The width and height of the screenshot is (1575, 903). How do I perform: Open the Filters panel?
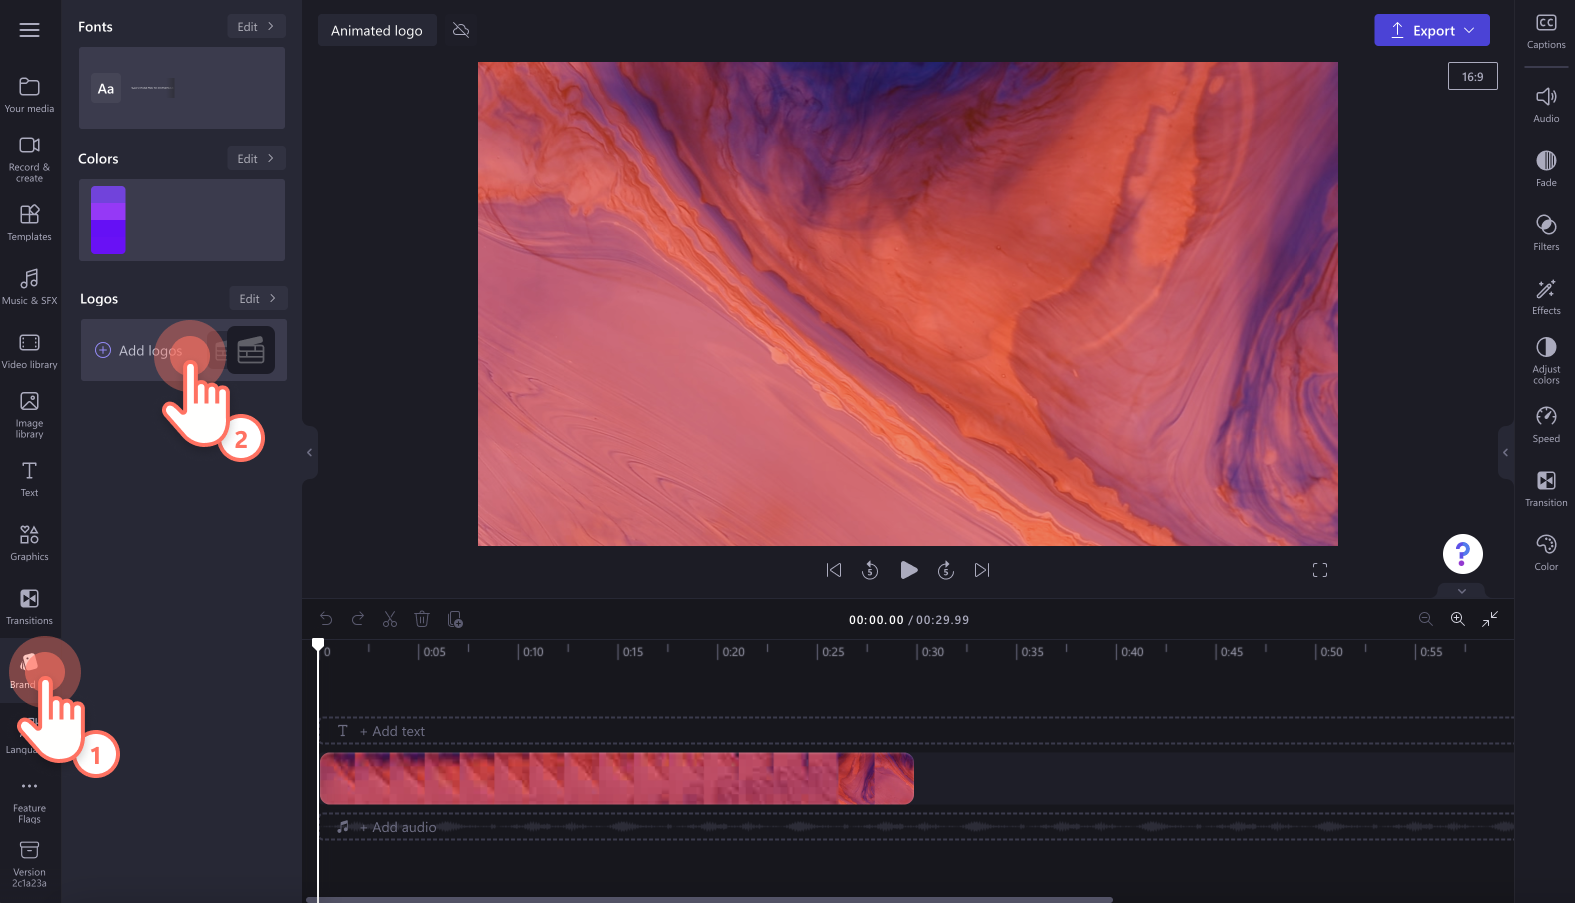point(1546,233)
